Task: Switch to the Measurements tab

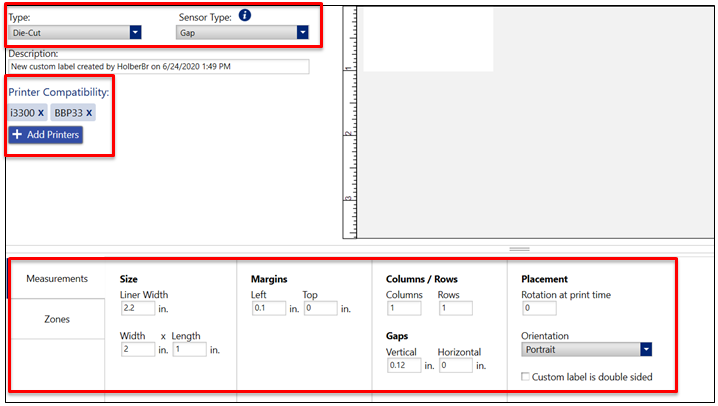Action: pyautogui.click(x=57, y=279)
